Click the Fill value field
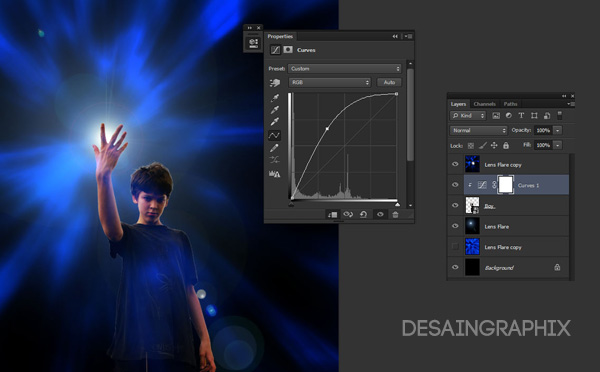This screenshot has width=600, height=372. click(x=543, y=145)
